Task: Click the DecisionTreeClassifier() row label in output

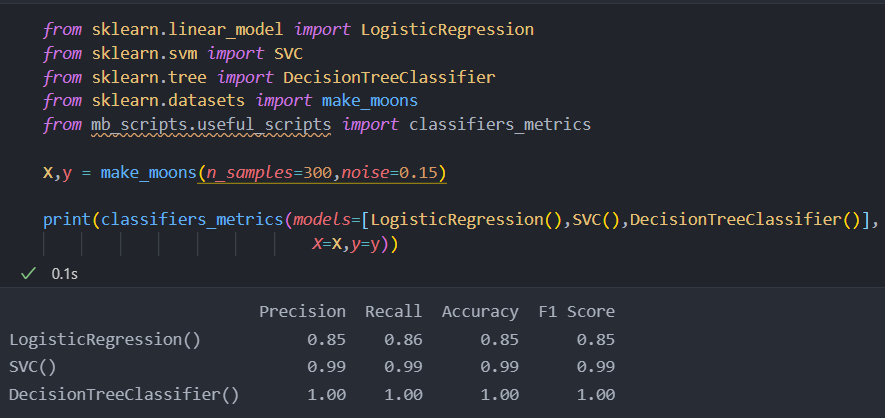Action: pyautogui.click(x=124, y=394)
